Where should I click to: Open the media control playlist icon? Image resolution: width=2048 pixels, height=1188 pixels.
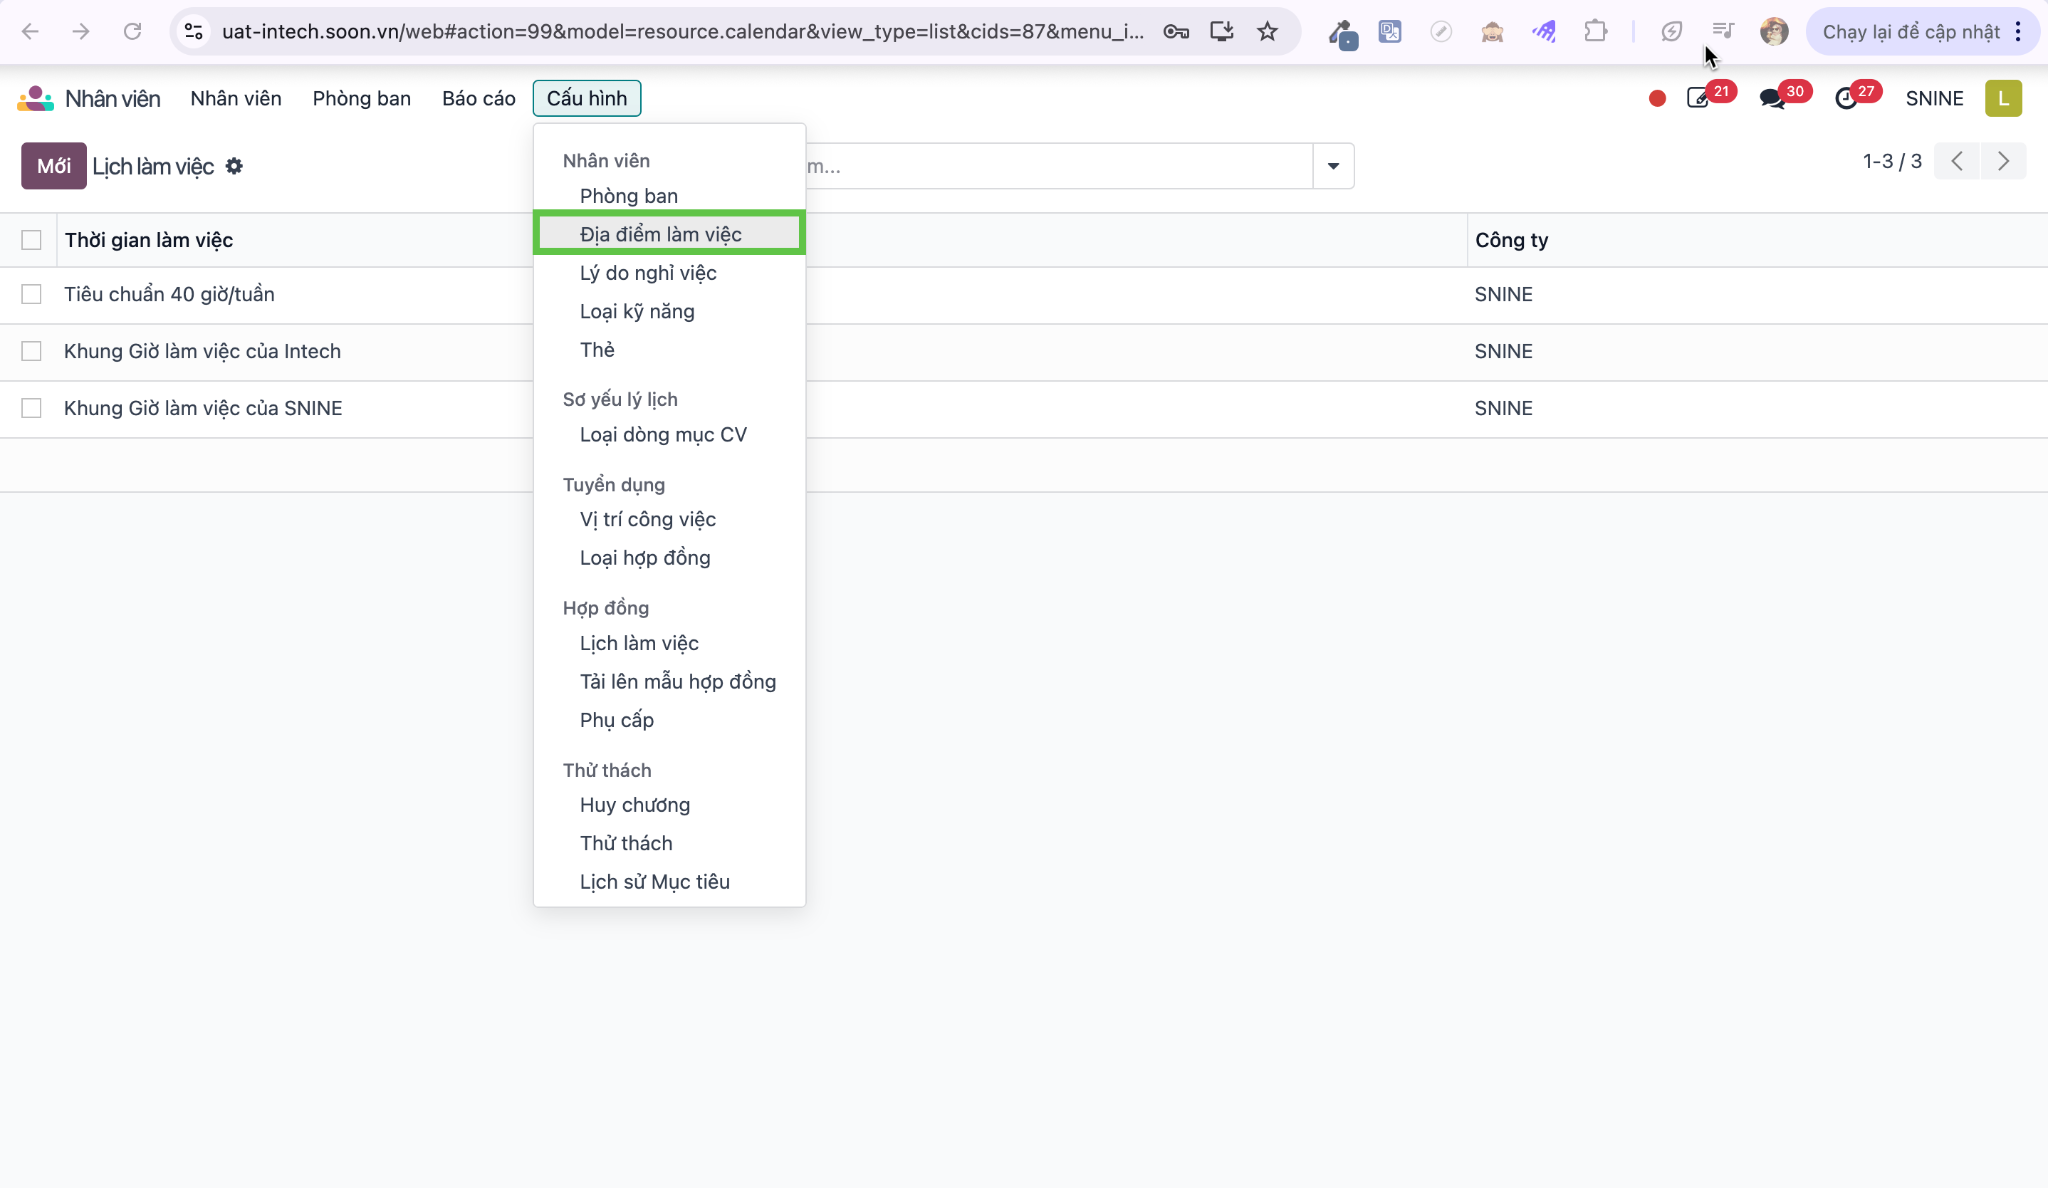[1722, 32]
